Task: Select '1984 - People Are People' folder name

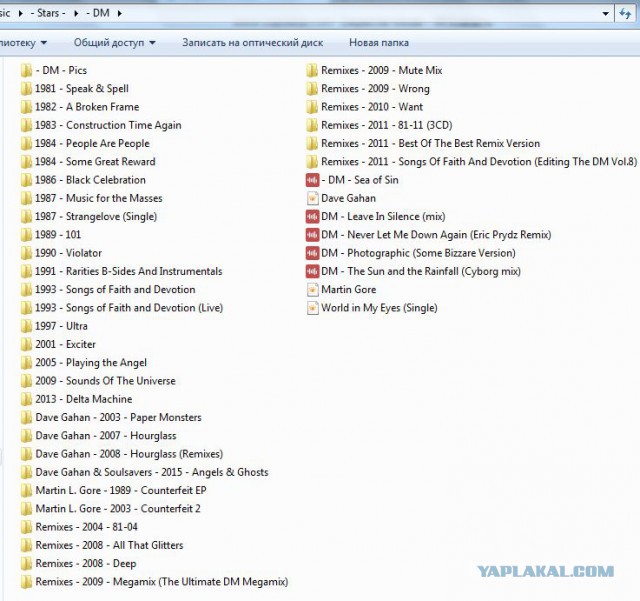Action: point(92,144)
